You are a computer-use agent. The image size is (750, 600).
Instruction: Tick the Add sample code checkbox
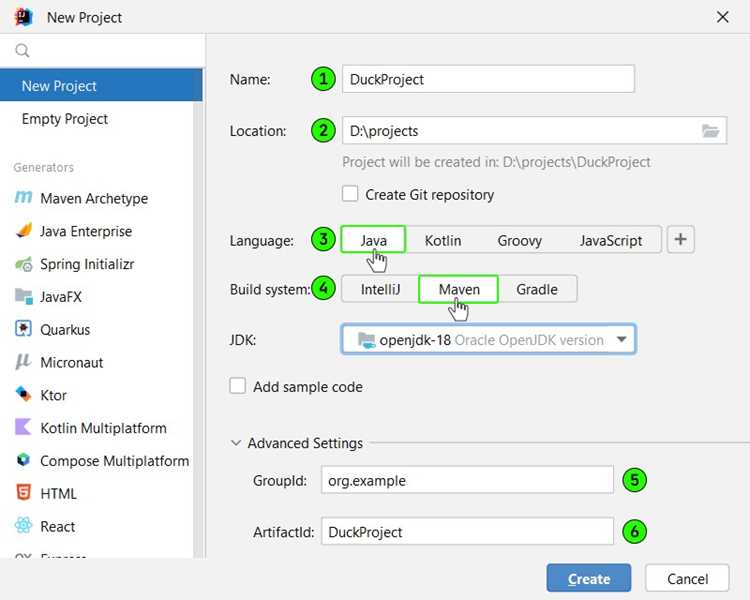238,386
